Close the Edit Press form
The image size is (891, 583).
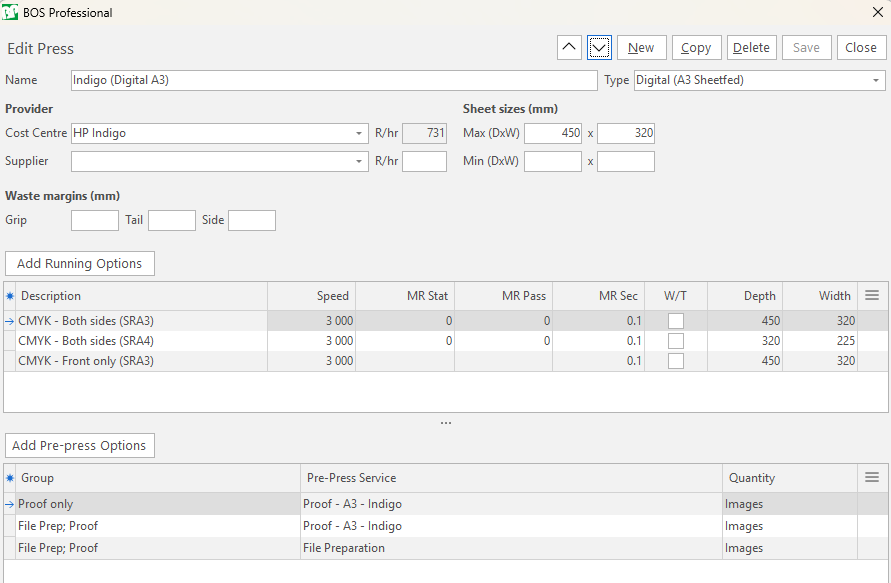(x=861, y=48)
